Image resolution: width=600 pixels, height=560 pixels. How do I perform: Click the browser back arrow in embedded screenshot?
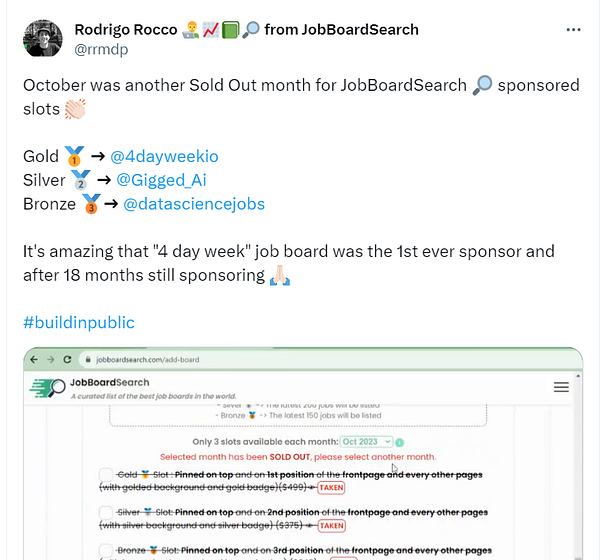click(x=34, y=359)
